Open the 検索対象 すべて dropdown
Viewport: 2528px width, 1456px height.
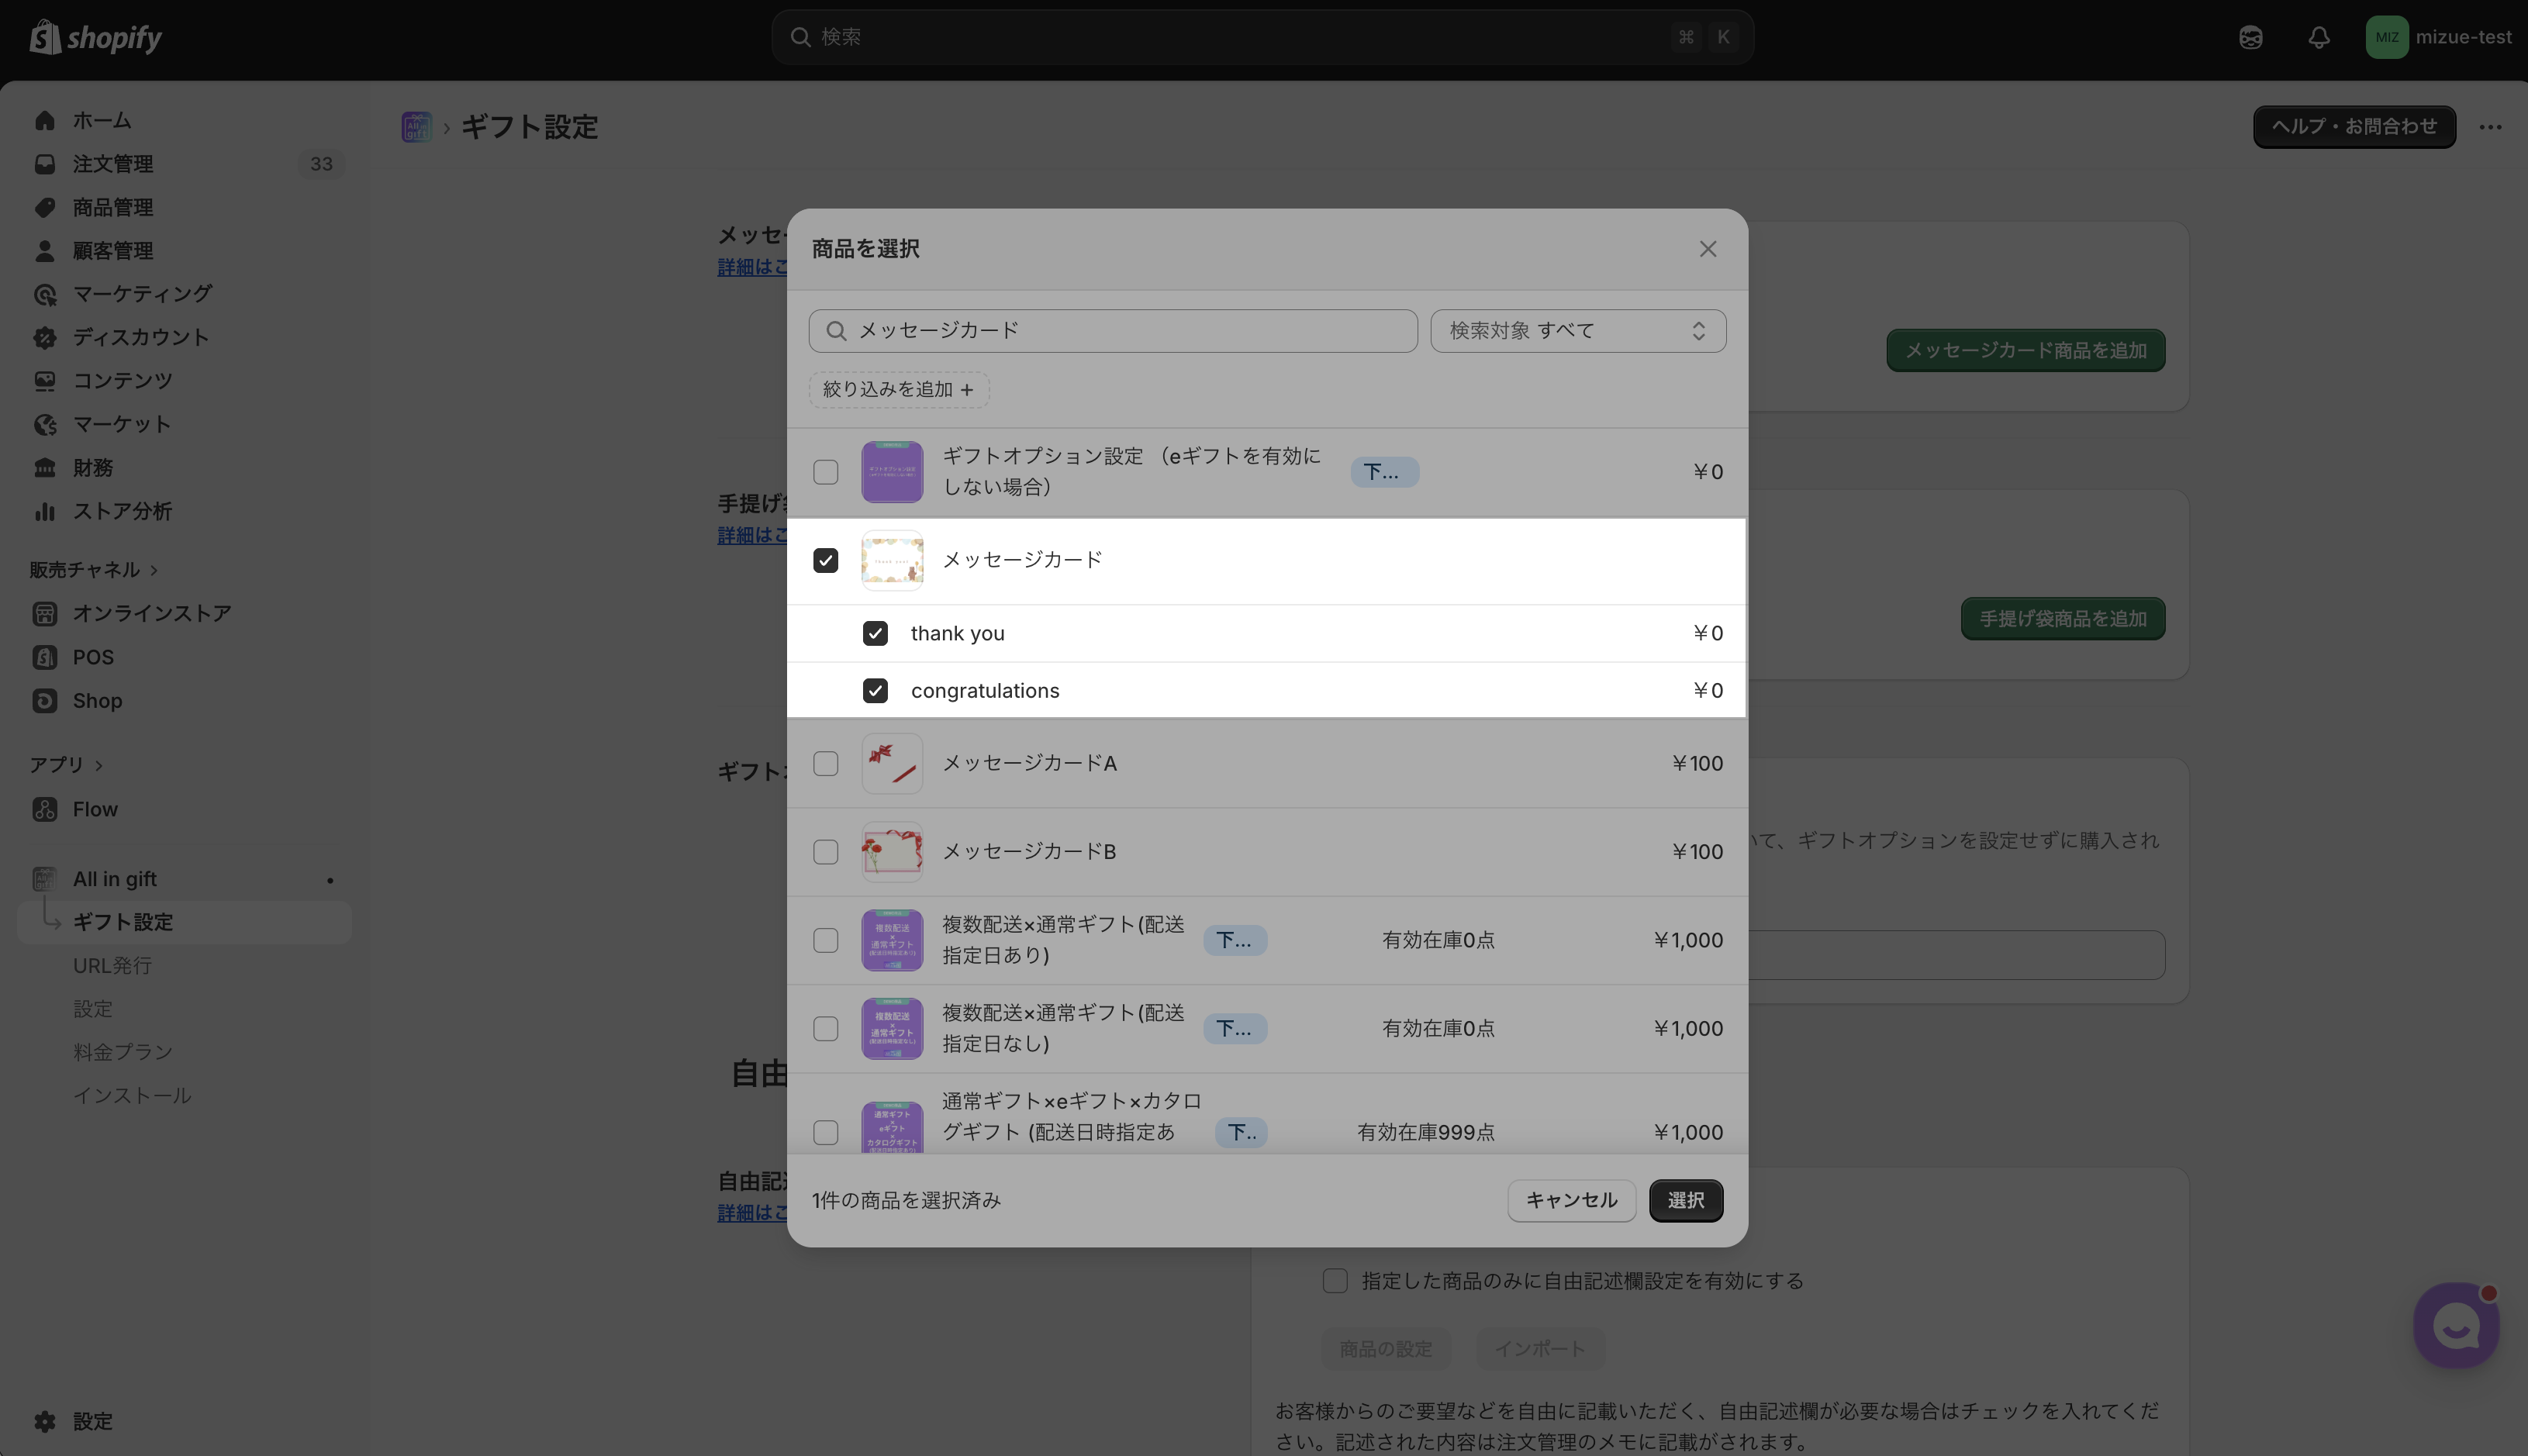click(x=1577, y=331)
